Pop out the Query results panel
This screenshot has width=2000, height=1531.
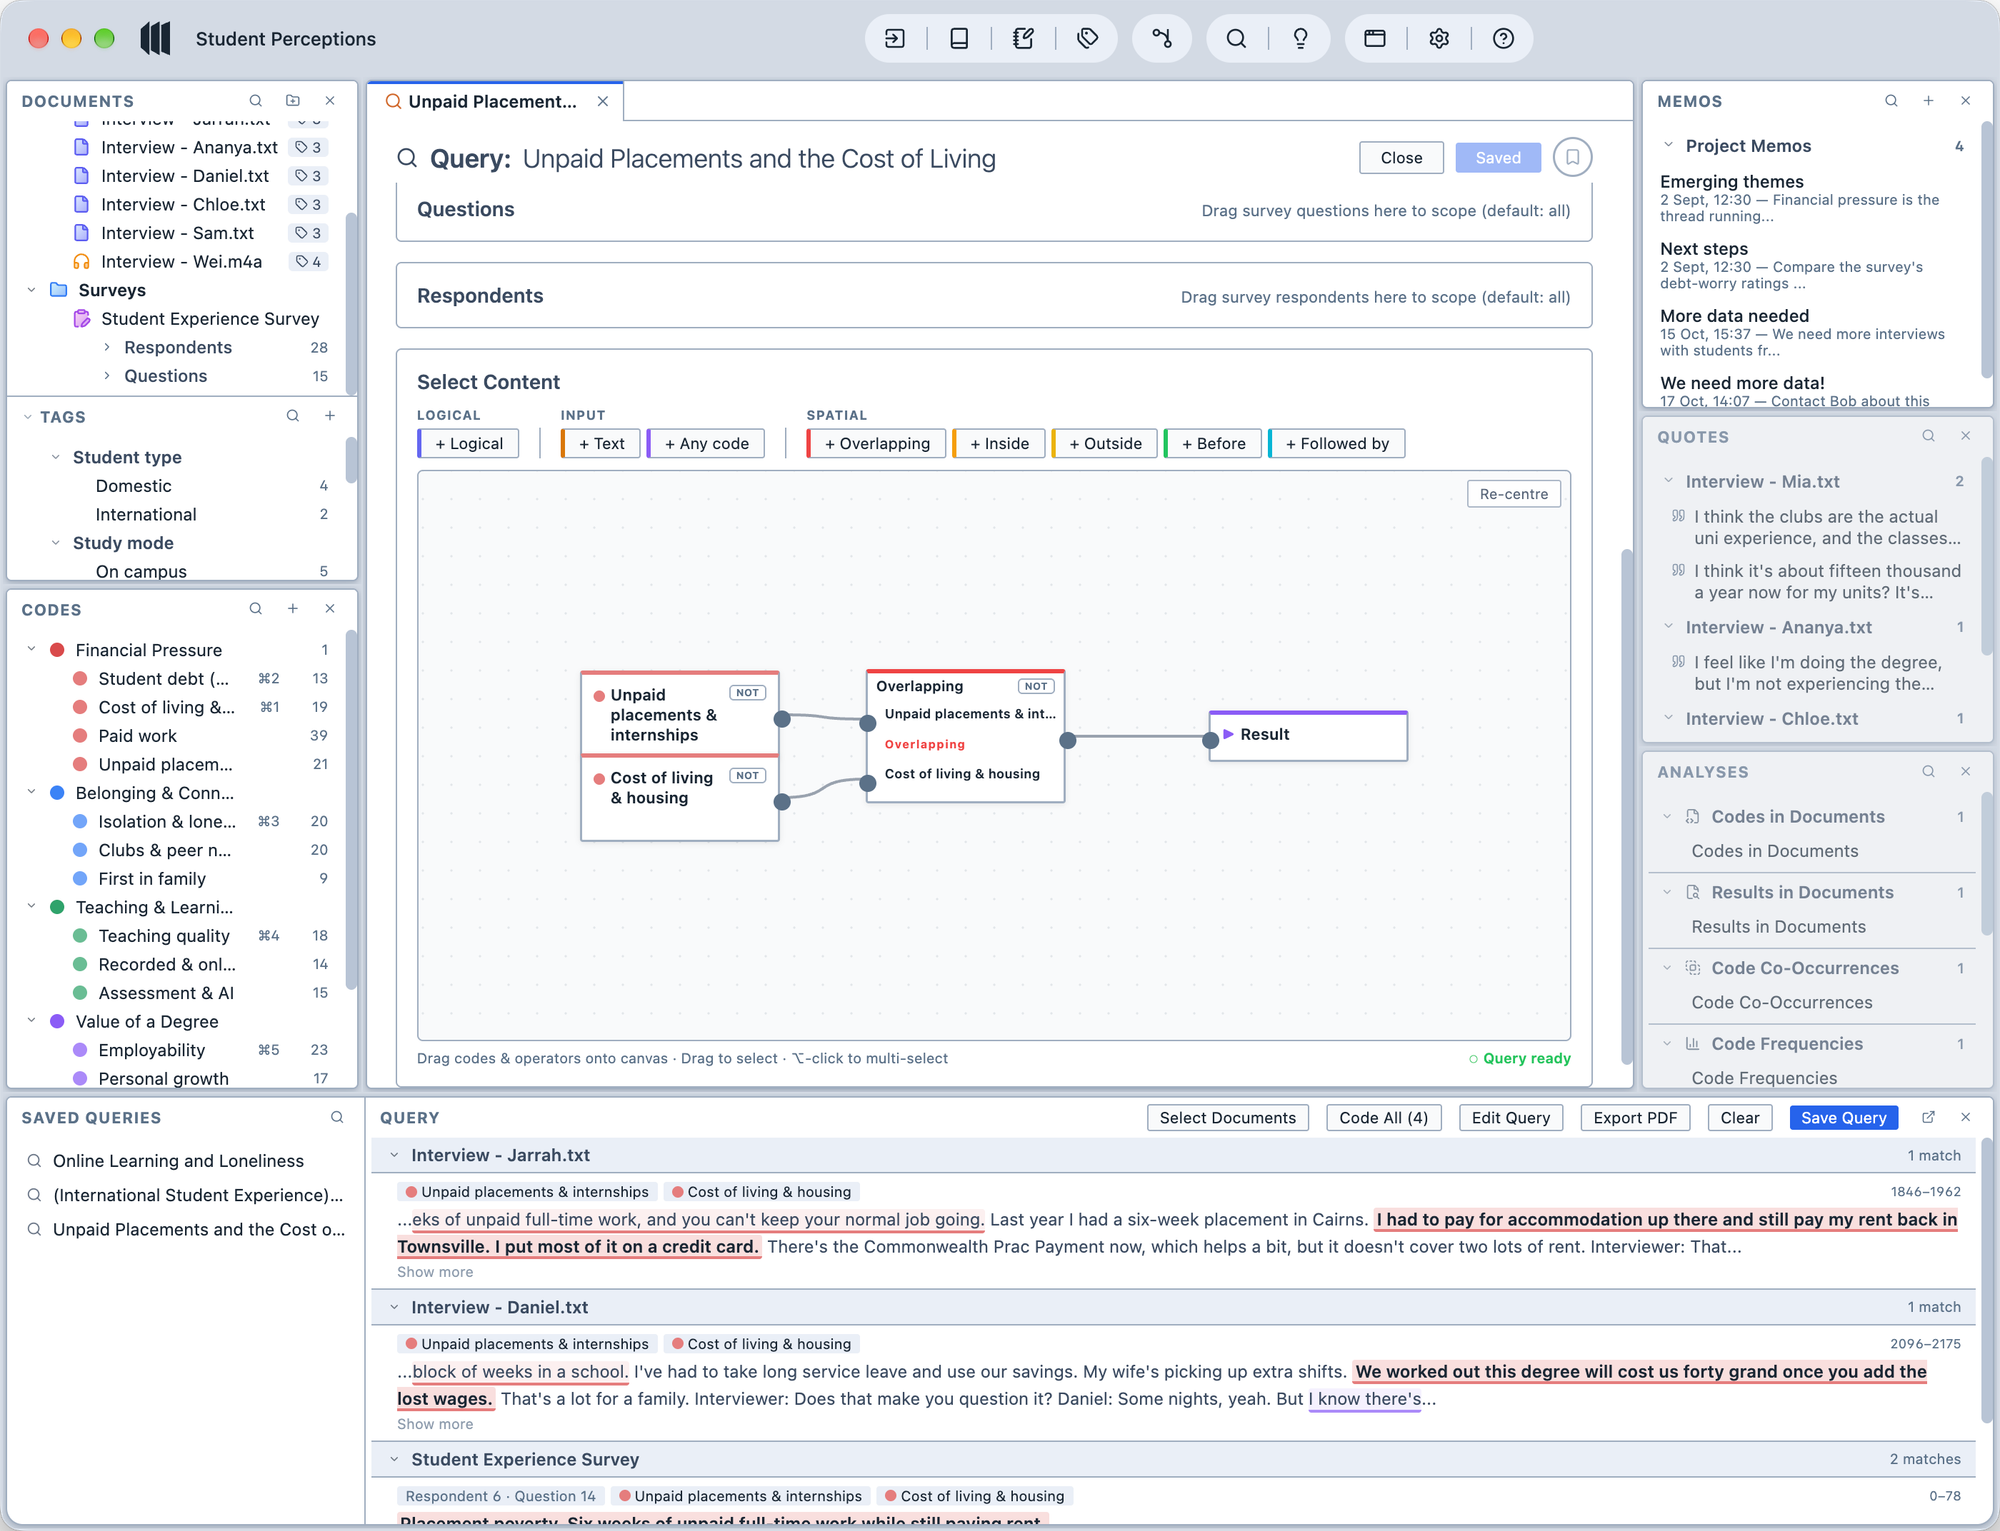1928,1117
